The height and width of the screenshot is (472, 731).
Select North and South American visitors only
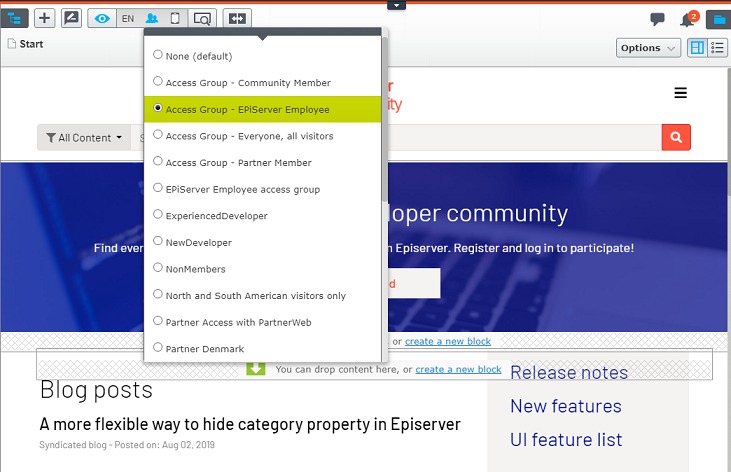click(x=262, y=295)
